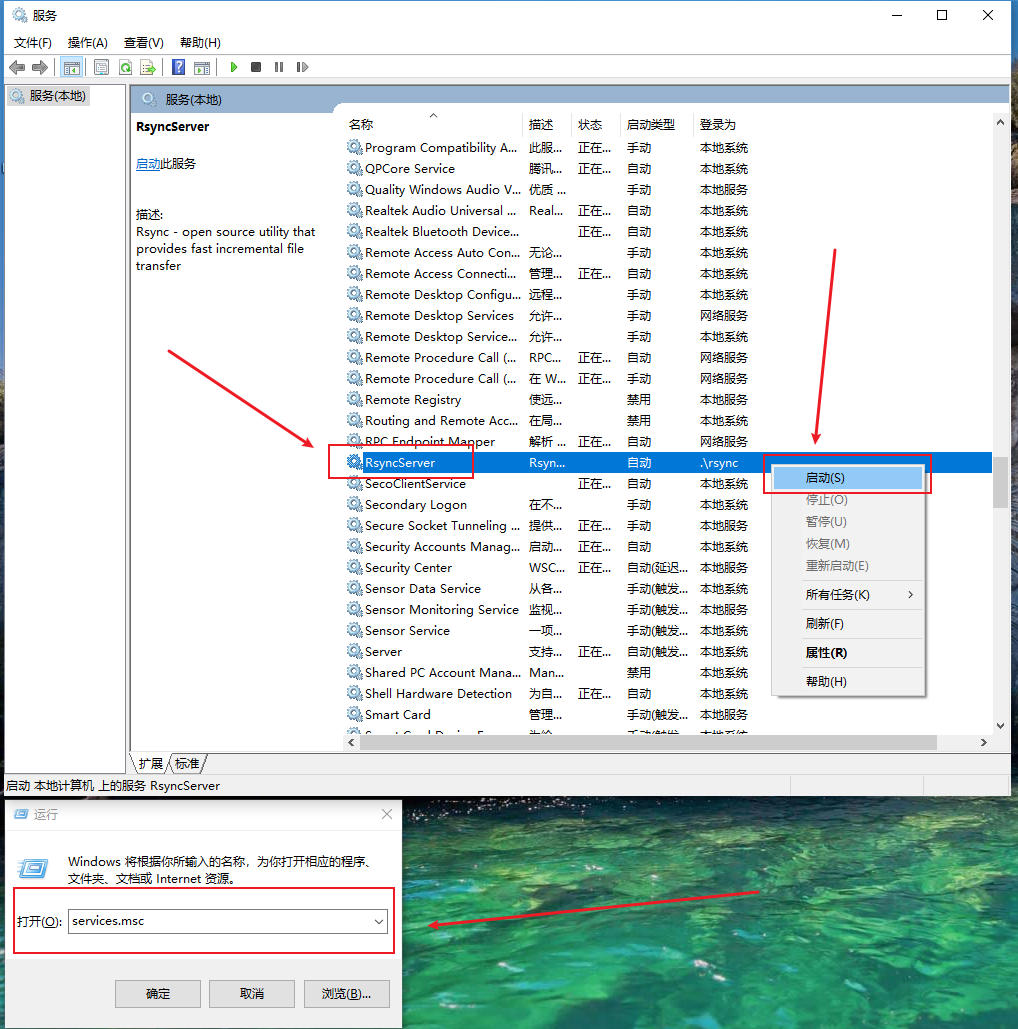Image resolution: width=1018 pixels, height=1029 pixels.
Task: Close the Run dialog
Action: (x=387, y=814)
